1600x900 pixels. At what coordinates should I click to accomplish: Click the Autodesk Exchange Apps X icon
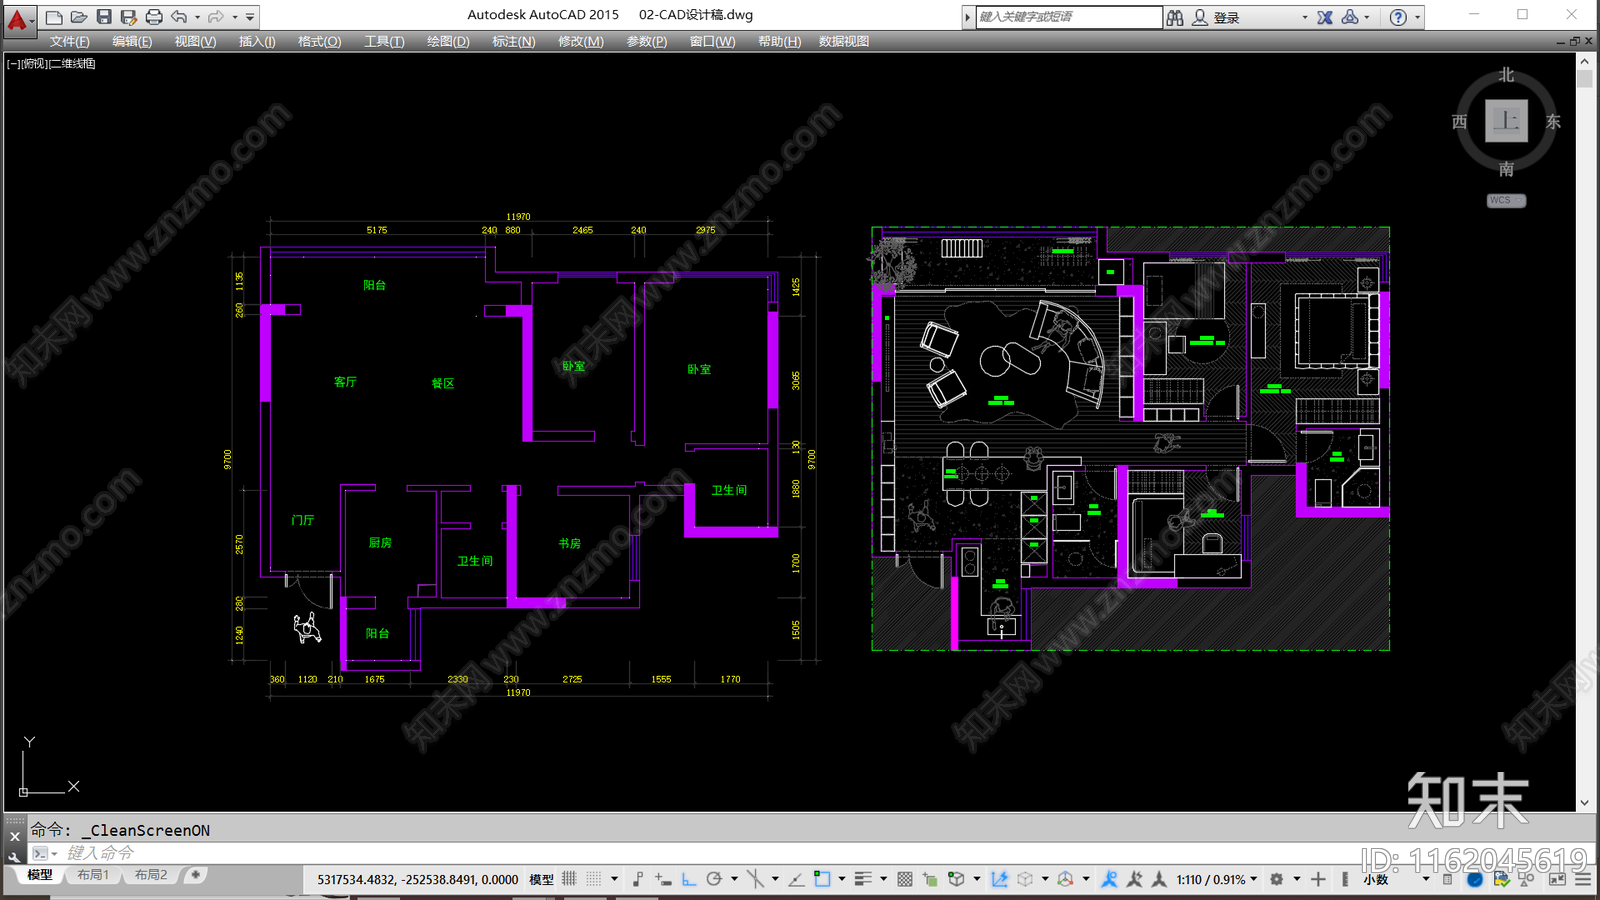tap(1325, 17)
